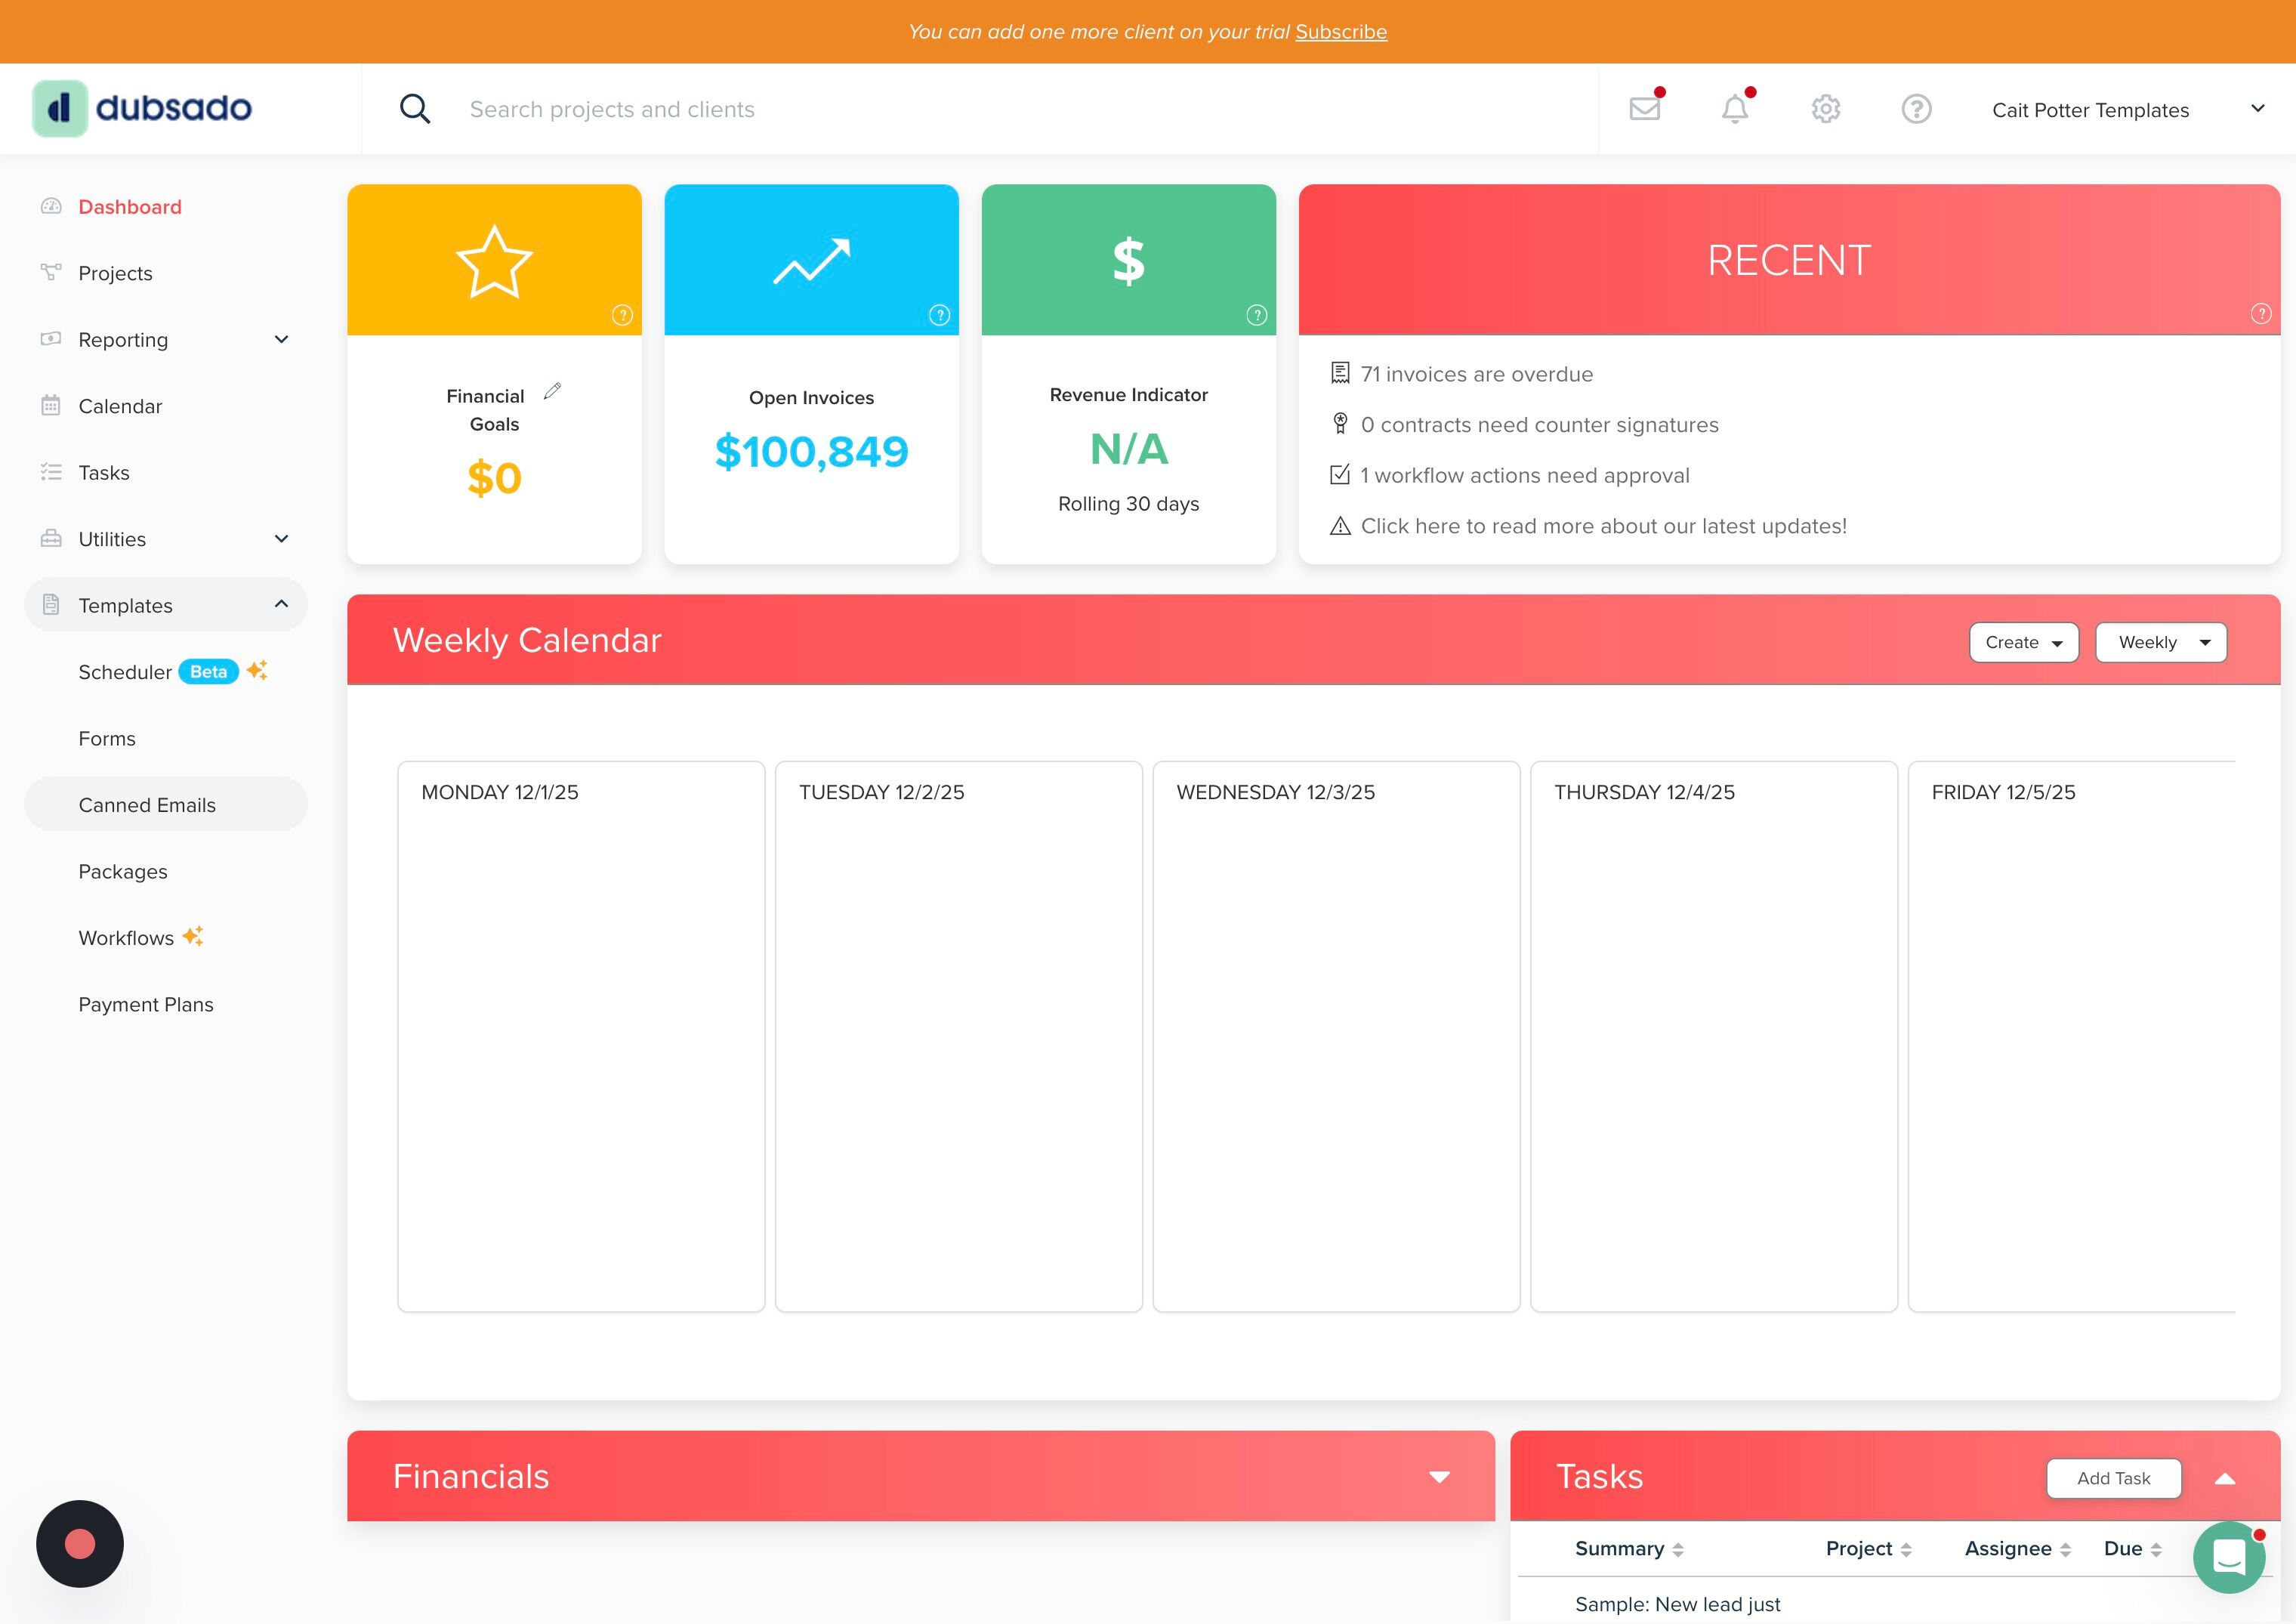
Task: Open the Create dropdown in calendar
Action: click(2023, 642)
